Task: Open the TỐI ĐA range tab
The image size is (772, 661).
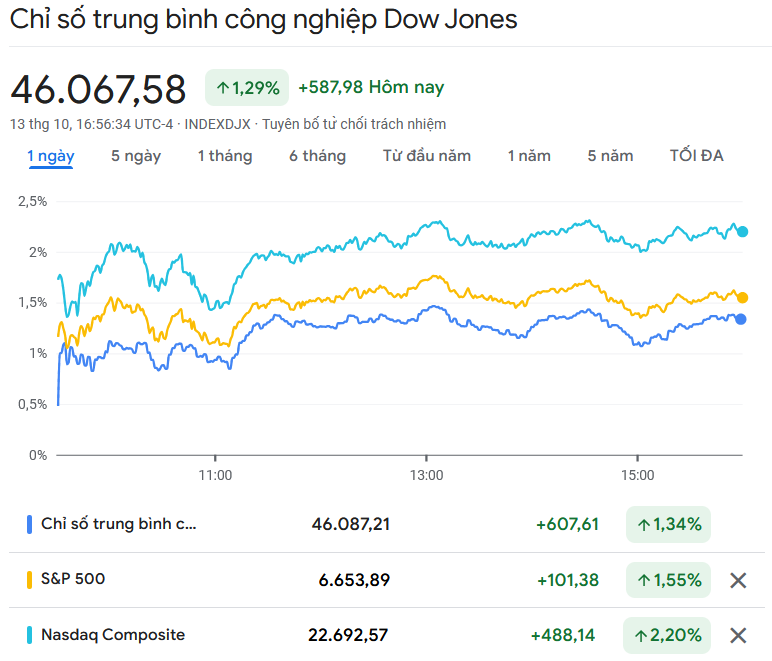Action: point(697,156)
